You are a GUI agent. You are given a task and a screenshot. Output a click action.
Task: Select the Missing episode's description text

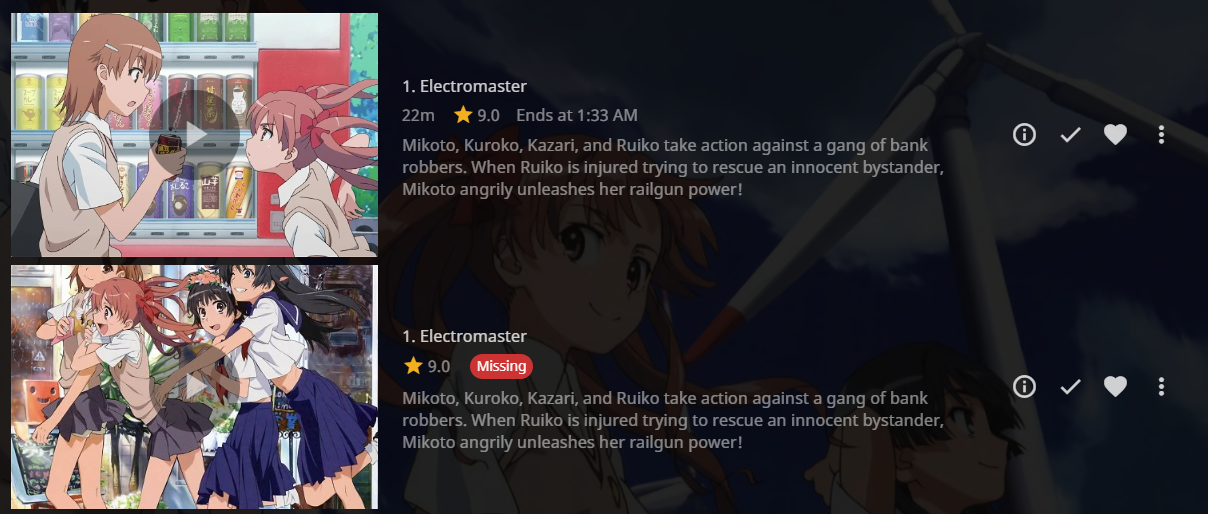(672, 420)
